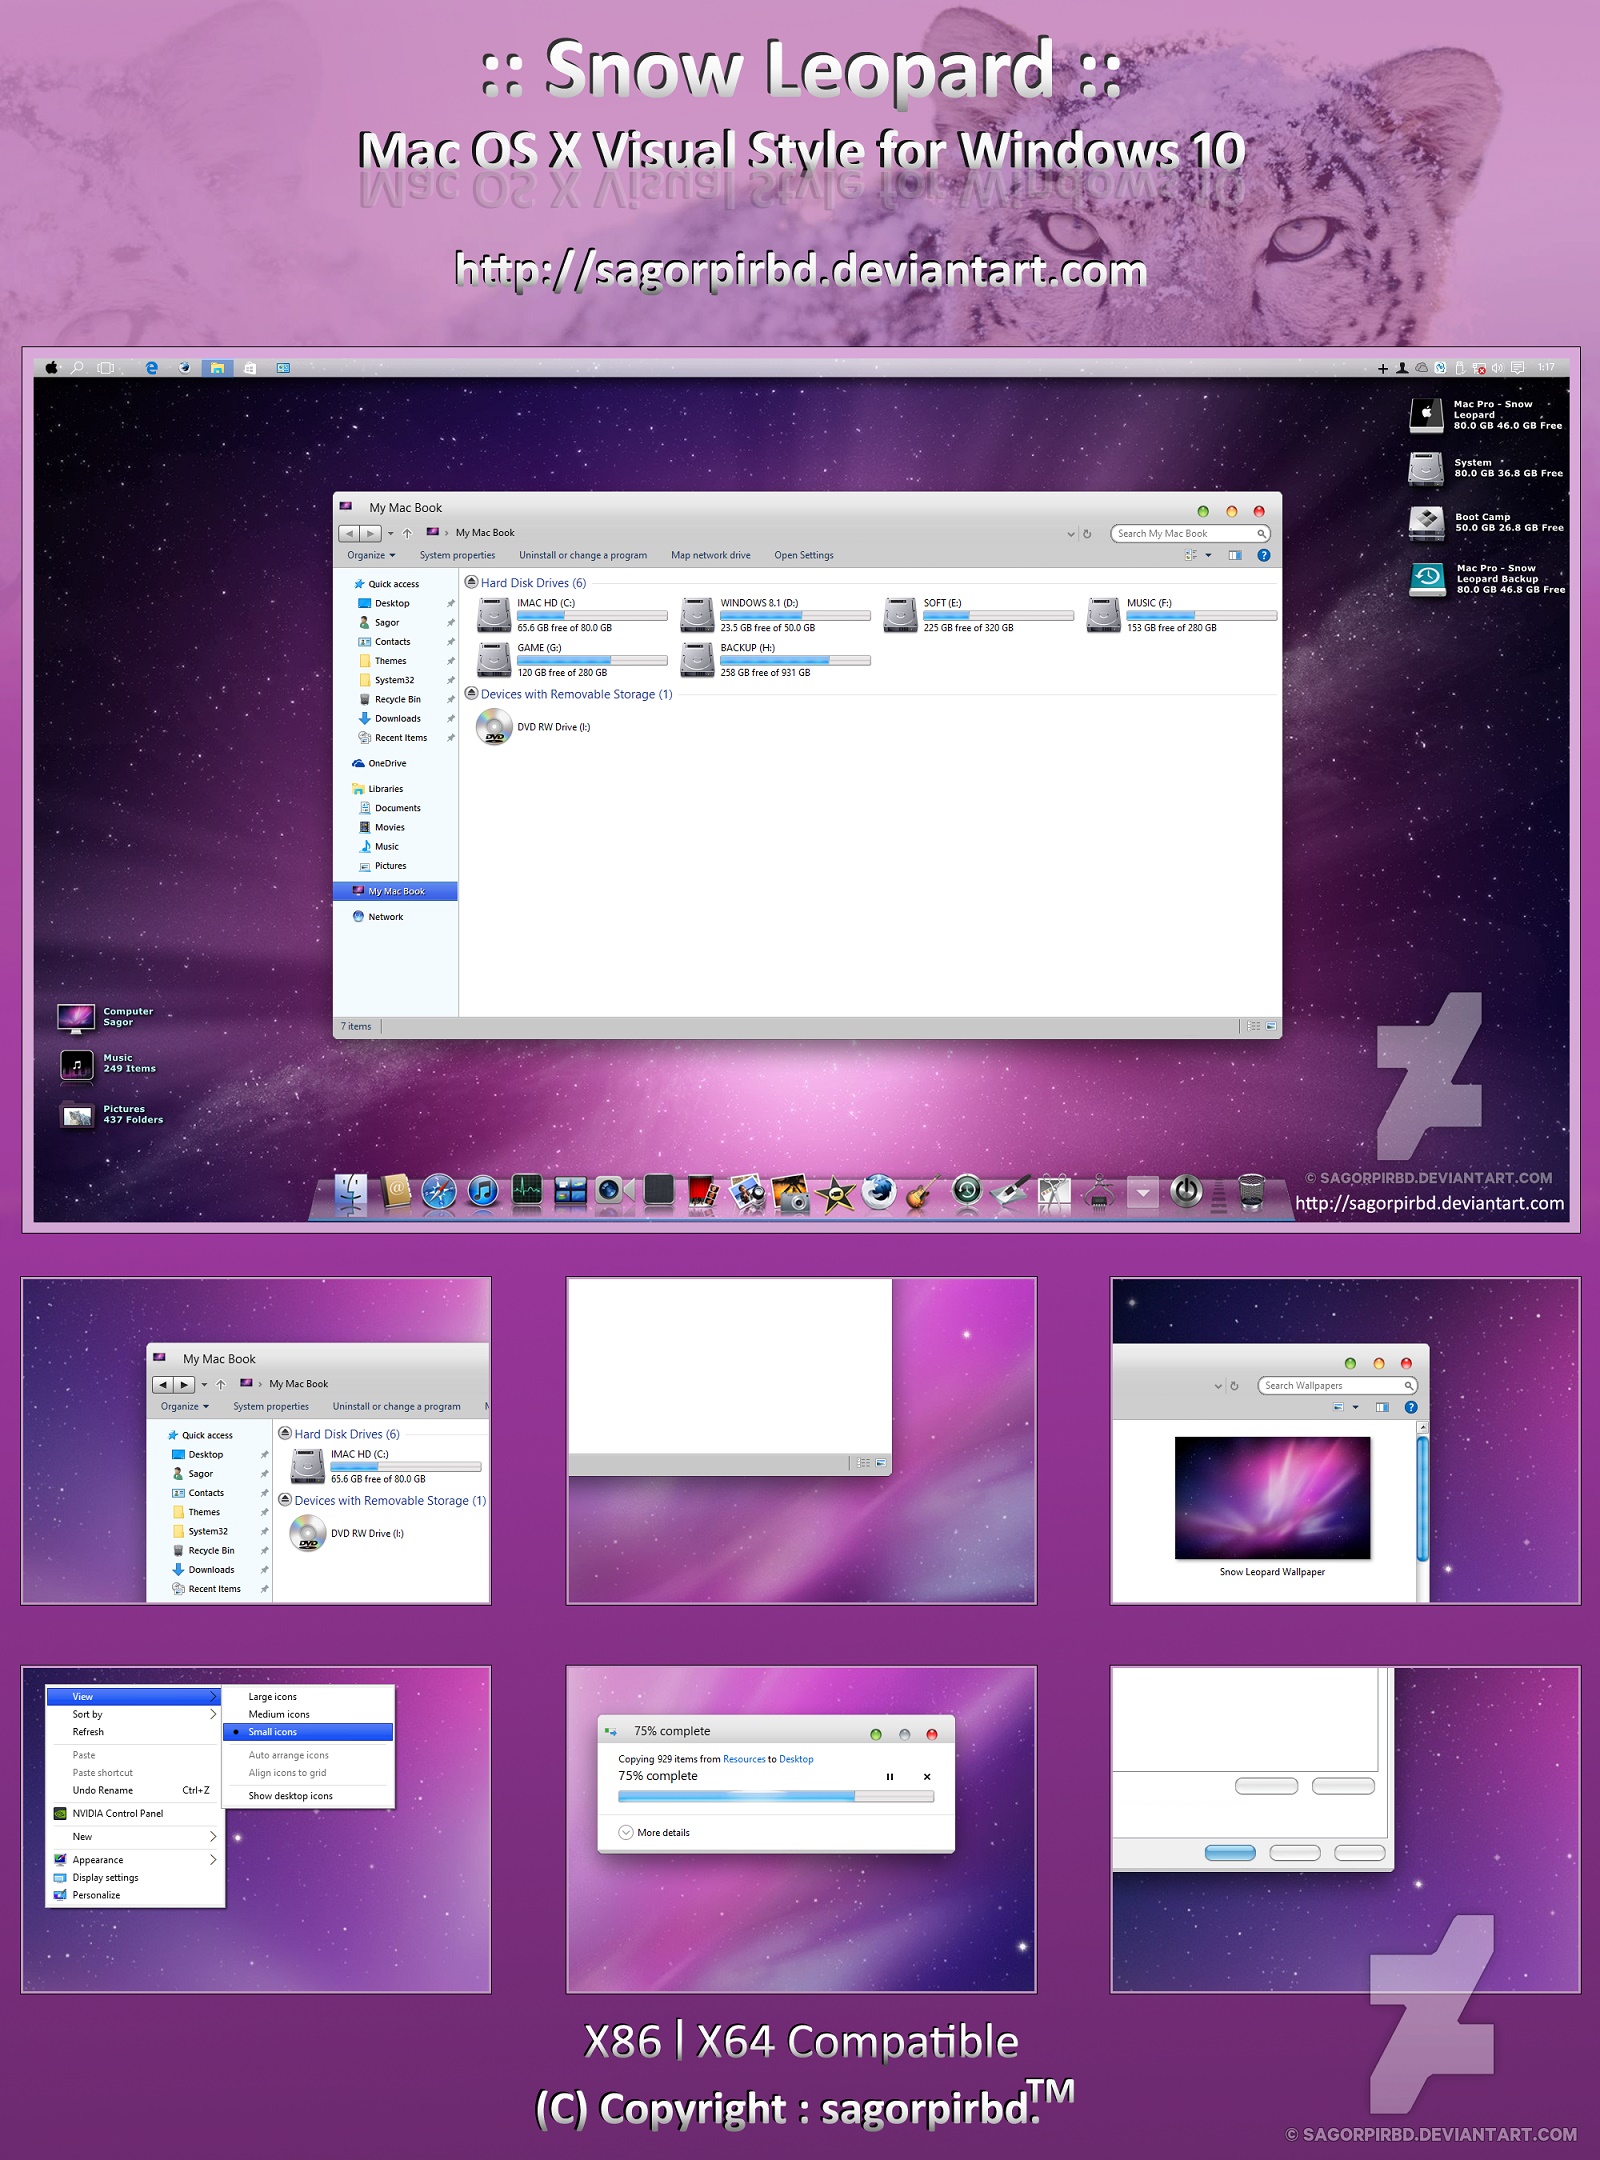Open Mac Pro Snow Leopard Backup icon

tap(1427, 578)
